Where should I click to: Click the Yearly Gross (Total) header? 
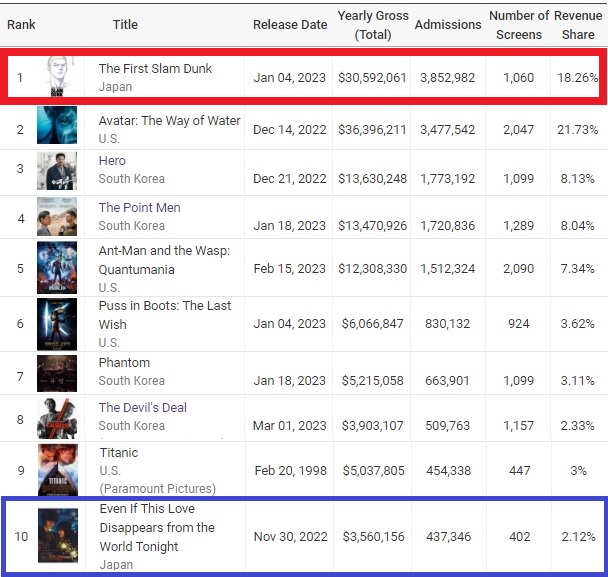(x=372, y=25)
